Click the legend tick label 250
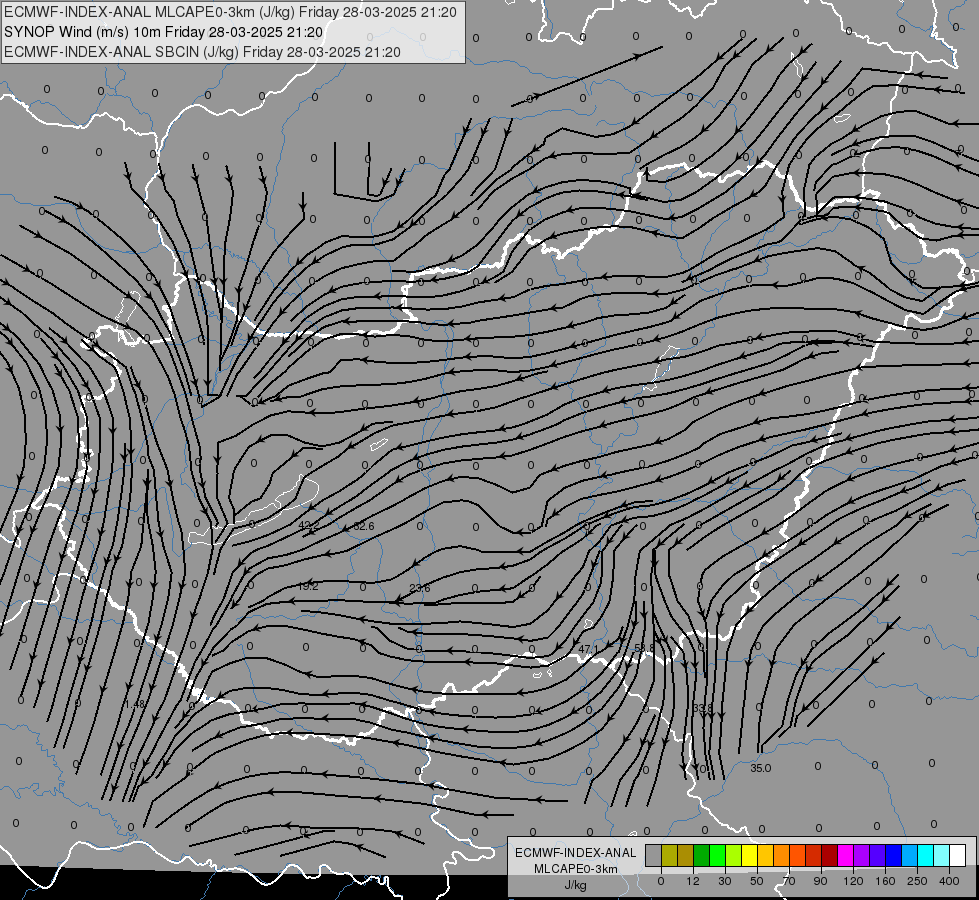Image resolution: width=979 pixels, height=900 pixels. click(917, 881)
